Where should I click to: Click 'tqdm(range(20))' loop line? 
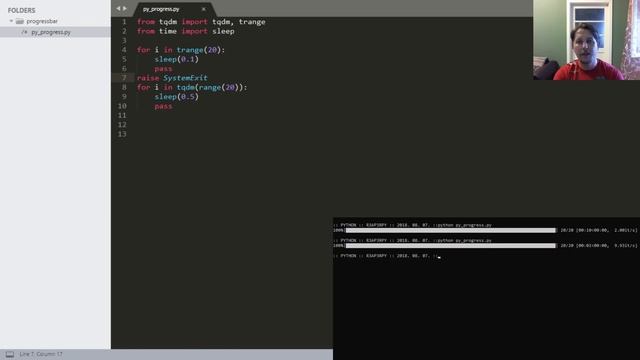192,87
